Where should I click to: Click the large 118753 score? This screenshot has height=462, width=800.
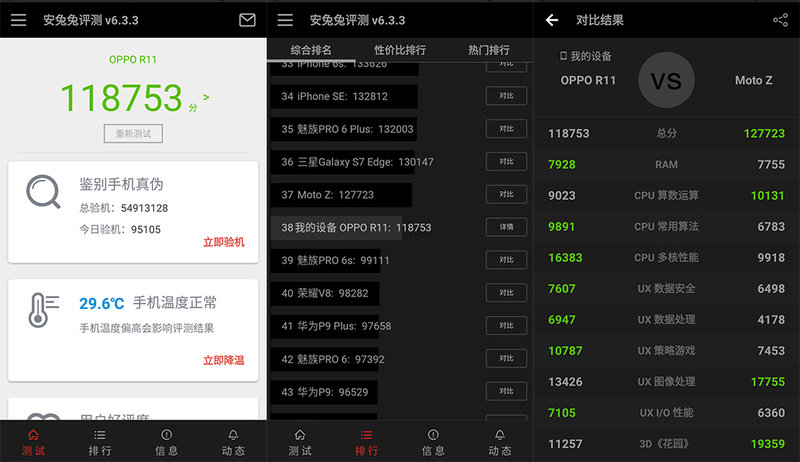pyautogui.click(x=121, y=98)
